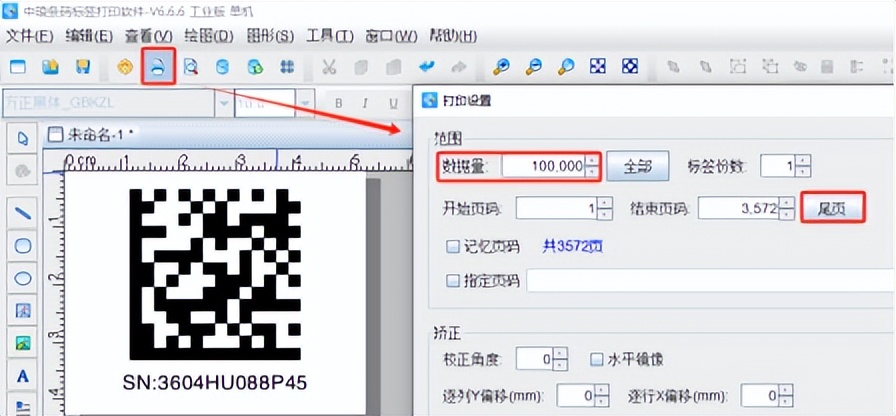Click into the 校正角度 value field
Screen dimensions: 896x416
point(535,359)
